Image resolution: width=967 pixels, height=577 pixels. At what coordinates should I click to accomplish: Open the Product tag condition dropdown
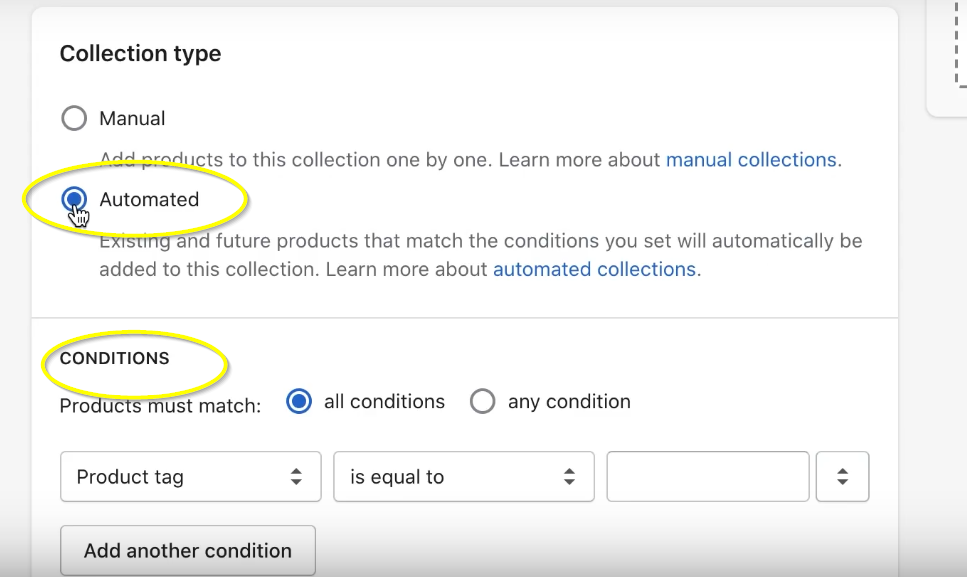[x=190, y=477]
